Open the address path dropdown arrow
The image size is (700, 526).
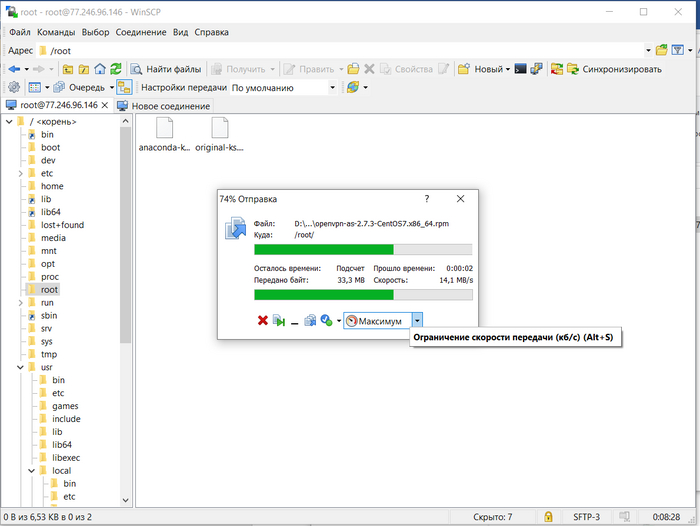[648, 50]
